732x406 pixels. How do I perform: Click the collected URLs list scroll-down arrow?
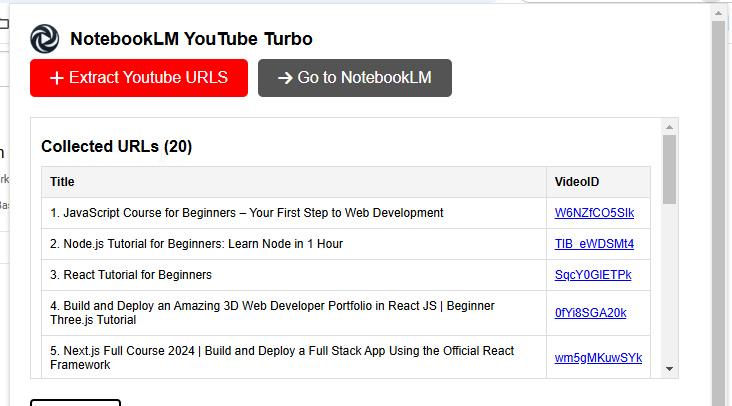[x=669, y=369]
